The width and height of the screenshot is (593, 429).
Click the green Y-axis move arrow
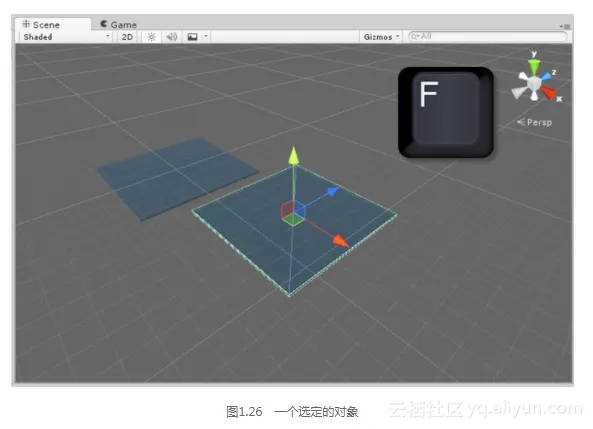coord(293,155)
